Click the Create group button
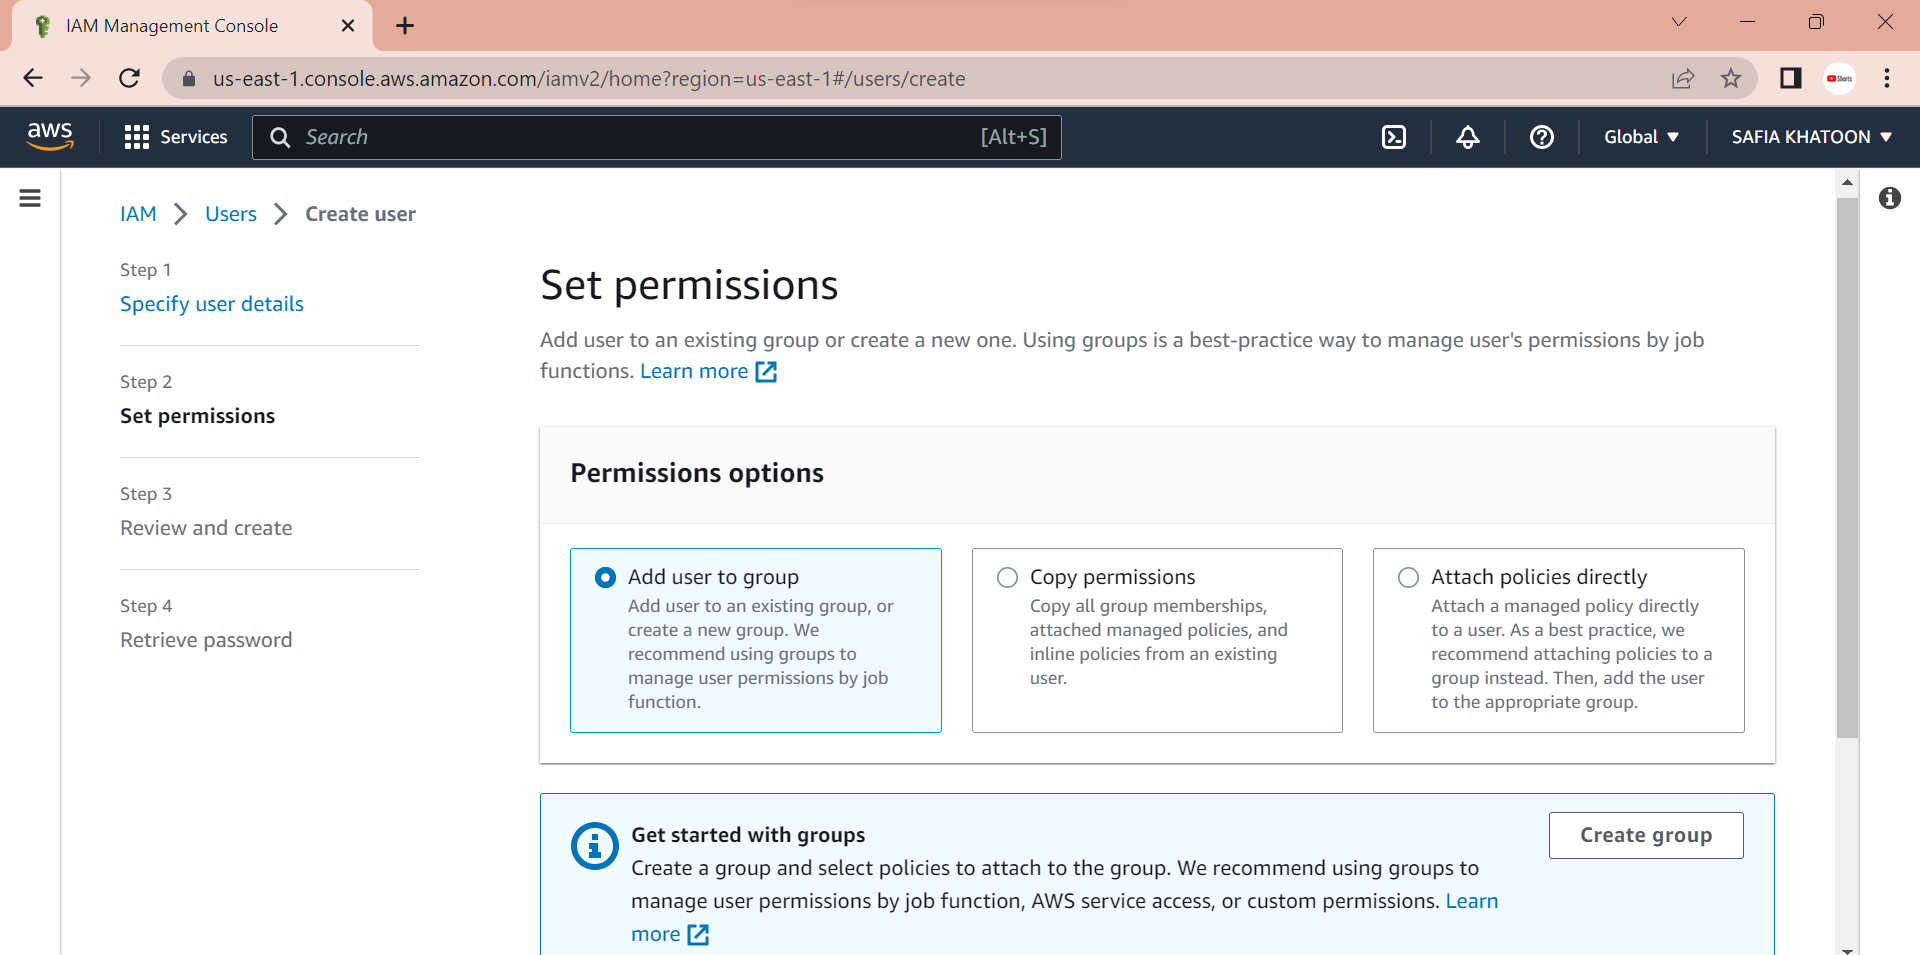The image size is (1920, 955). [1646, 835]
